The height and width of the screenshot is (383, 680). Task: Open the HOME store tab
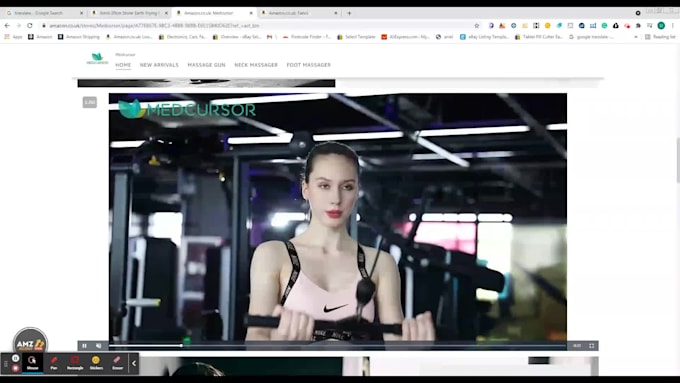pos(123,65)
